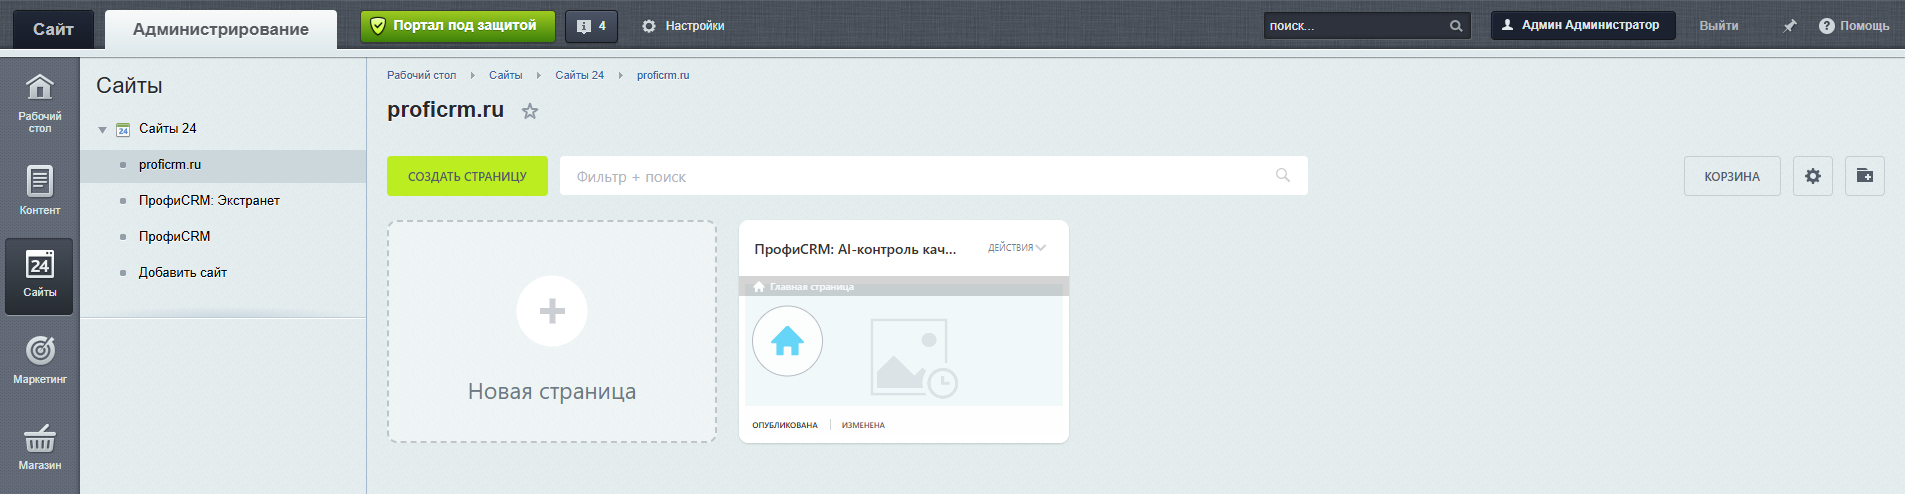Switch to the Сайт tab
Viewport: 1905px width, 494px height.
pyautogui.click(x=53, y=29)
